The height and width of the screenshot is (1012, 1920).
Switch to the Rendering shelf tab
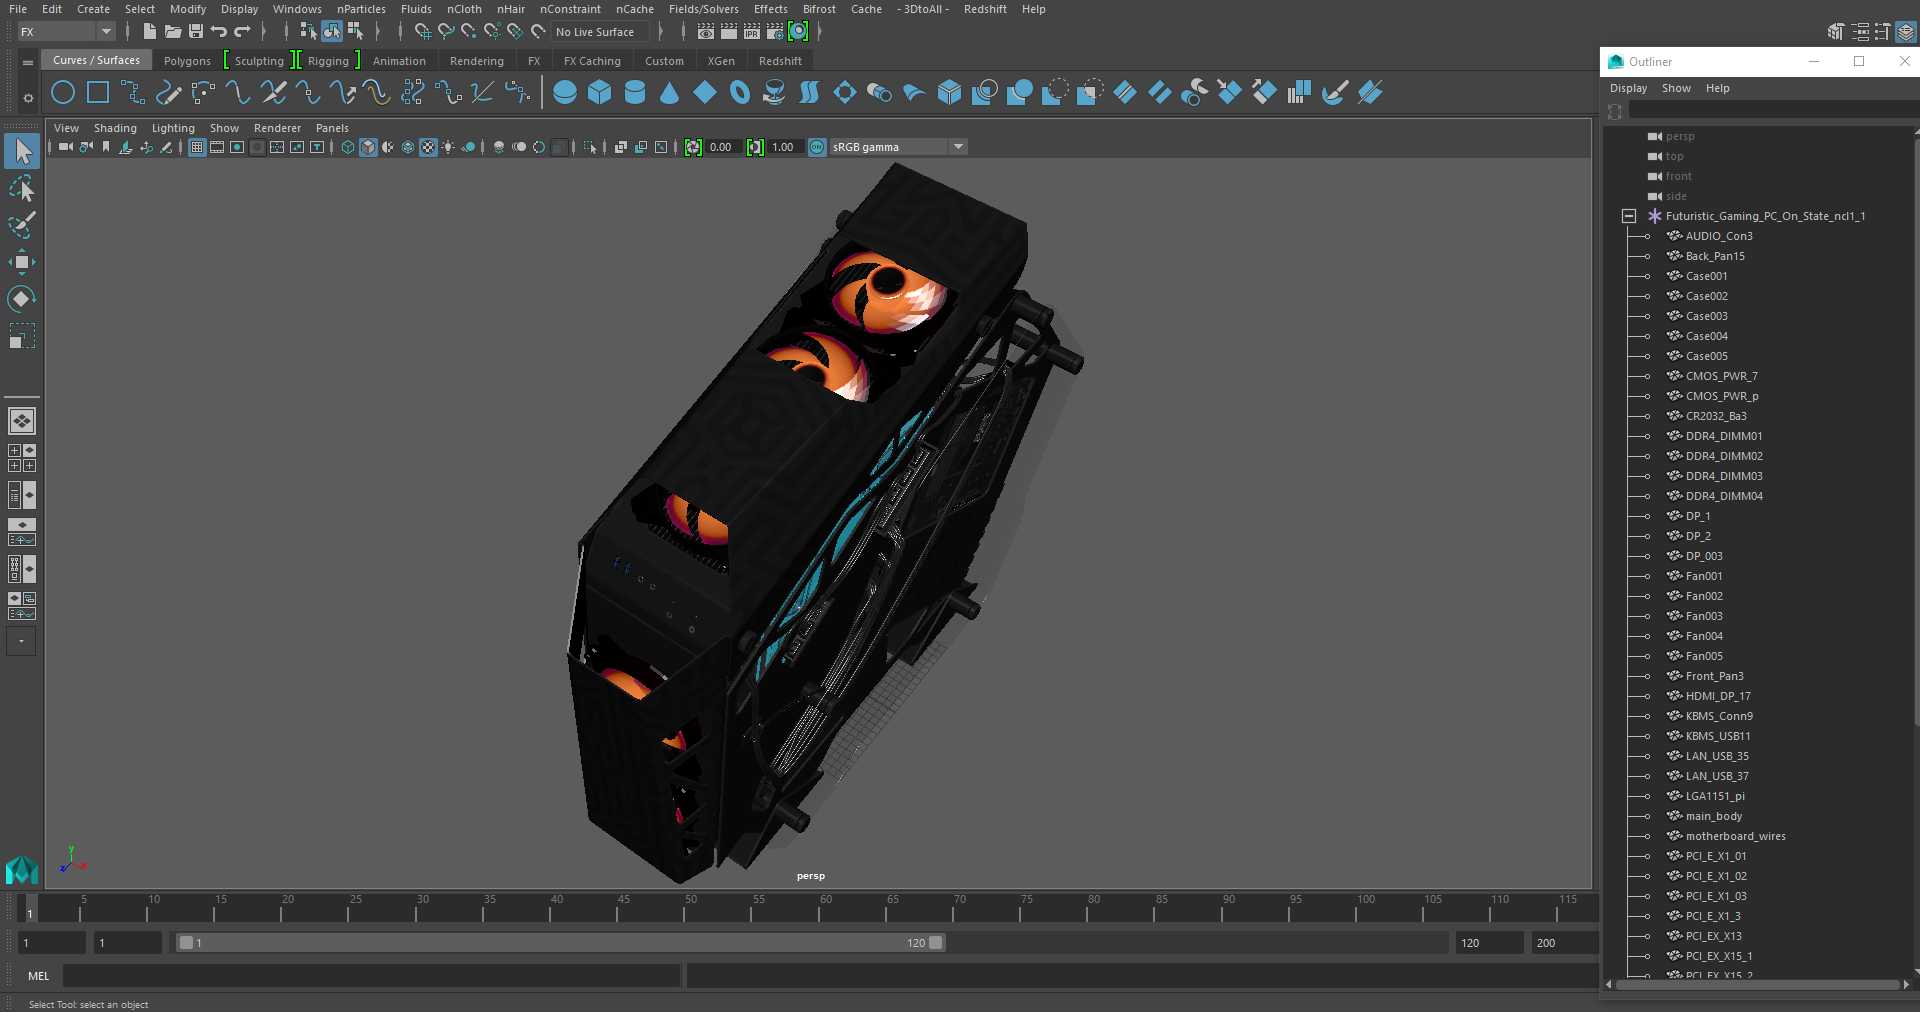pos(476,61)
